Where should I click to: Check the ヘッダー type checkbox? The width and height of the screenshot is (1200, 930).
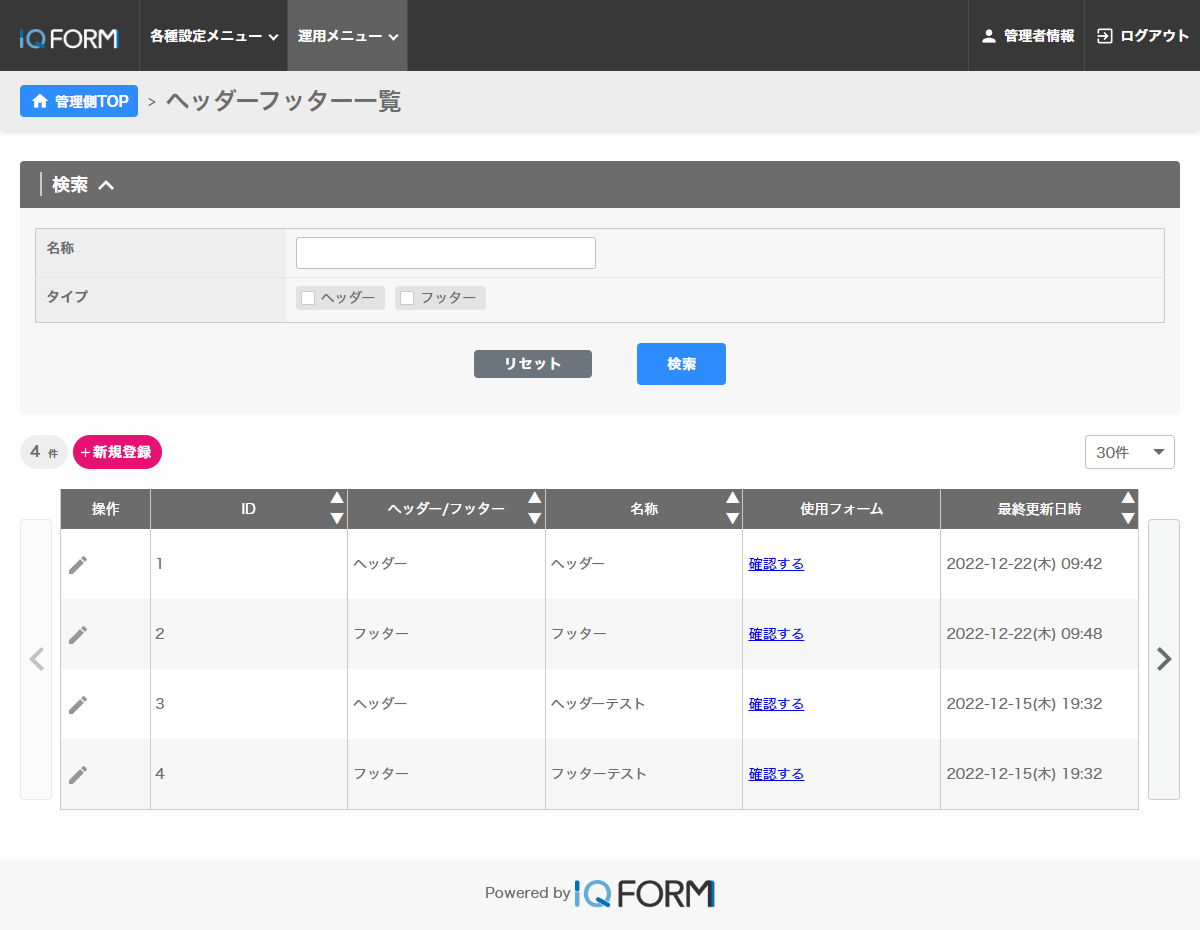(308, 298)
